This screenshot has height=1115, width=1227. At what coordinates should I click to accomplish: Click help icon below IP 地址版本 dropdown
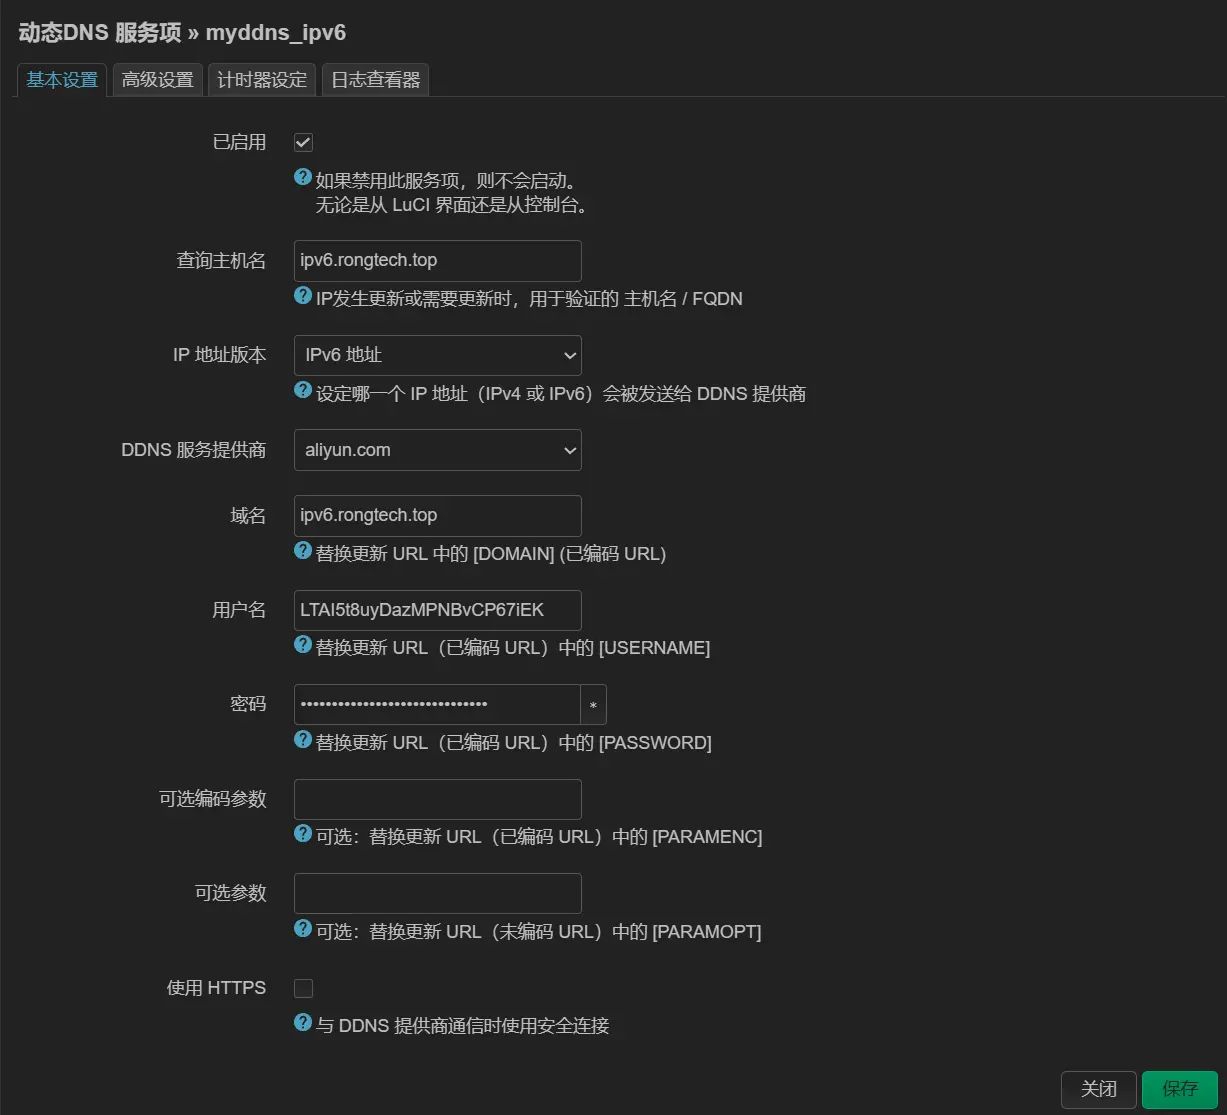click(303, 391)
